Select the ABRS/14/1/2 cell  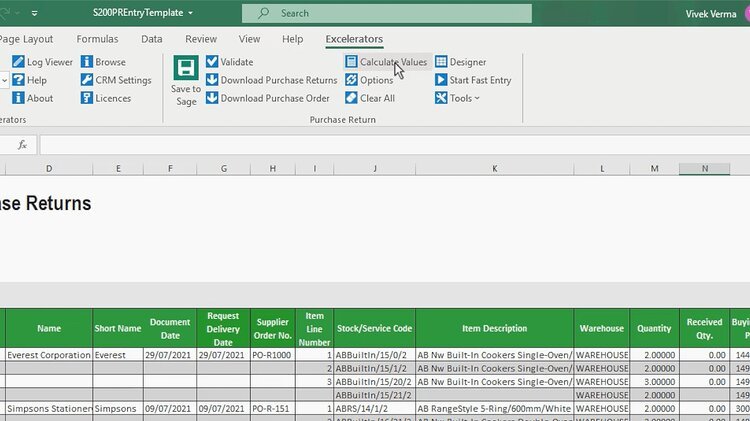click(x=375, y=409)
